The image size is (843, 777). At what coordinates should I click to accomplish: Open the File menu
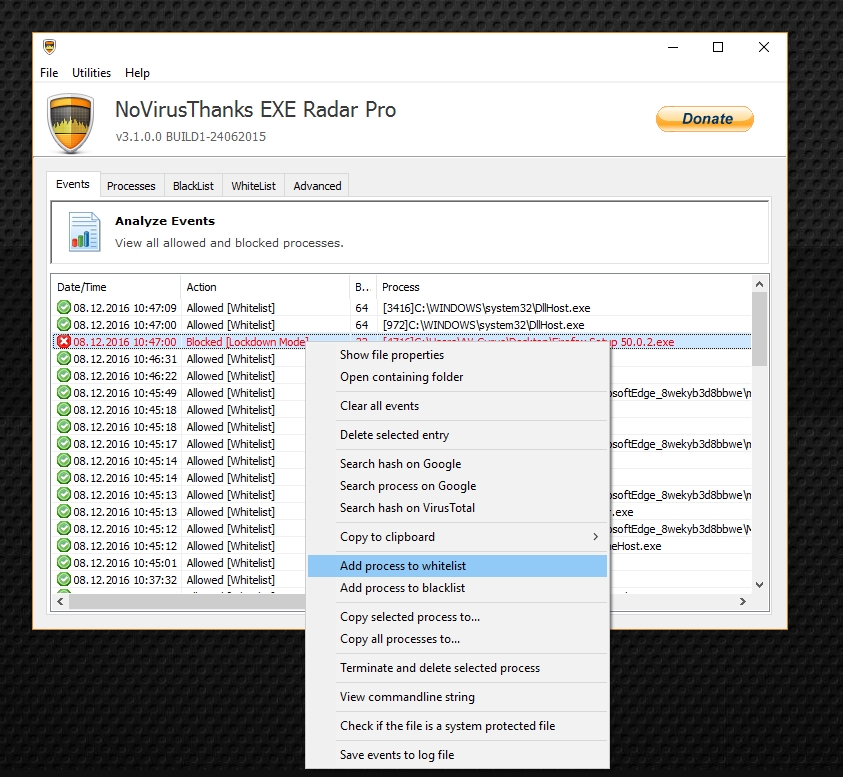tap(49, 73)
